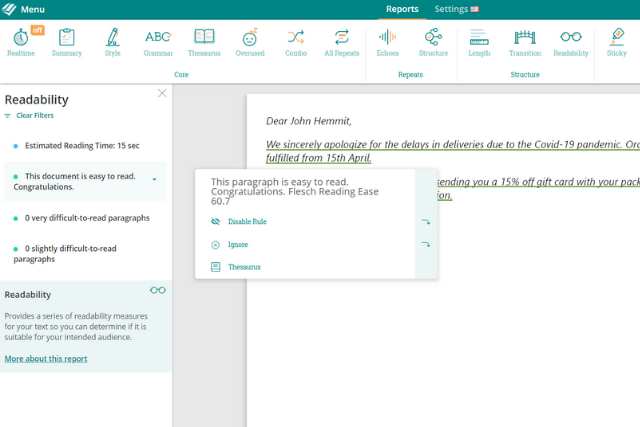
Task: Click 'Dear John Hemmit,' text in document
Action: click(x=309, y=121)
